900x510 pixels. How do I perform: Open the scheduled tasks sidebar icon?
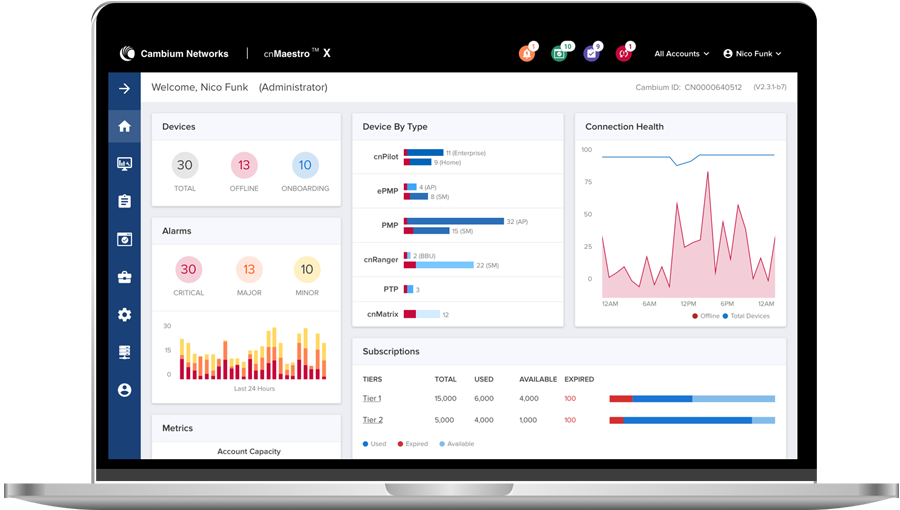[124, 239]
